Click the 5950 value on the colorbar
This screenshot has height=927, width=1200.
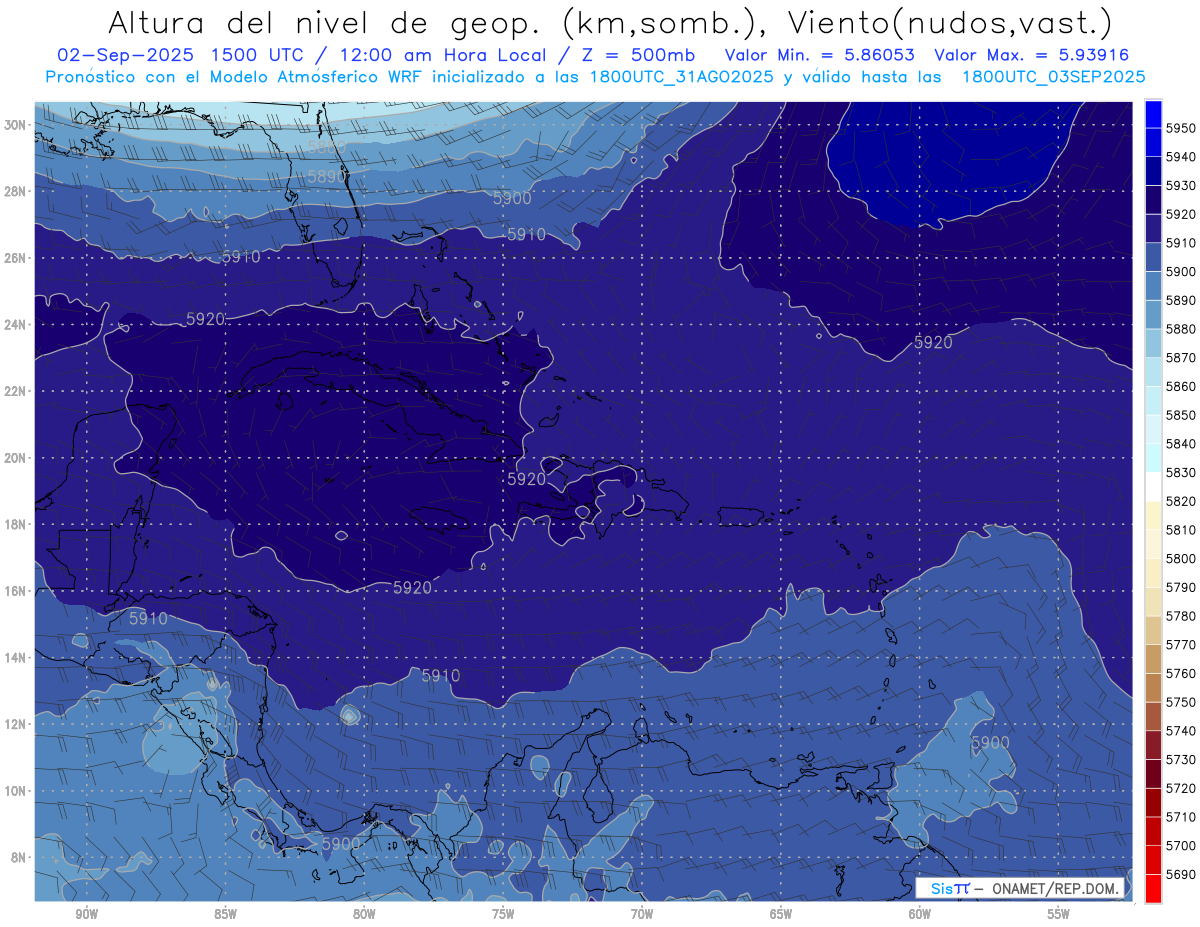pos(1181,129)
